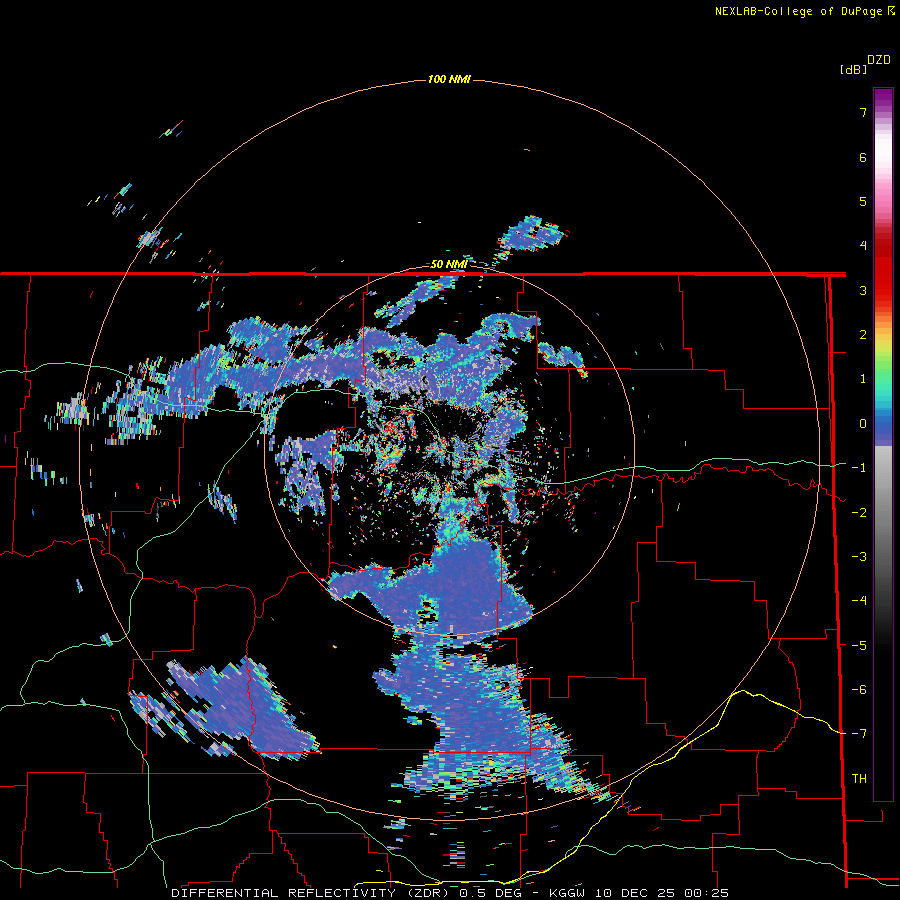Select the 4 dB scale label

[x=863, y=246]
